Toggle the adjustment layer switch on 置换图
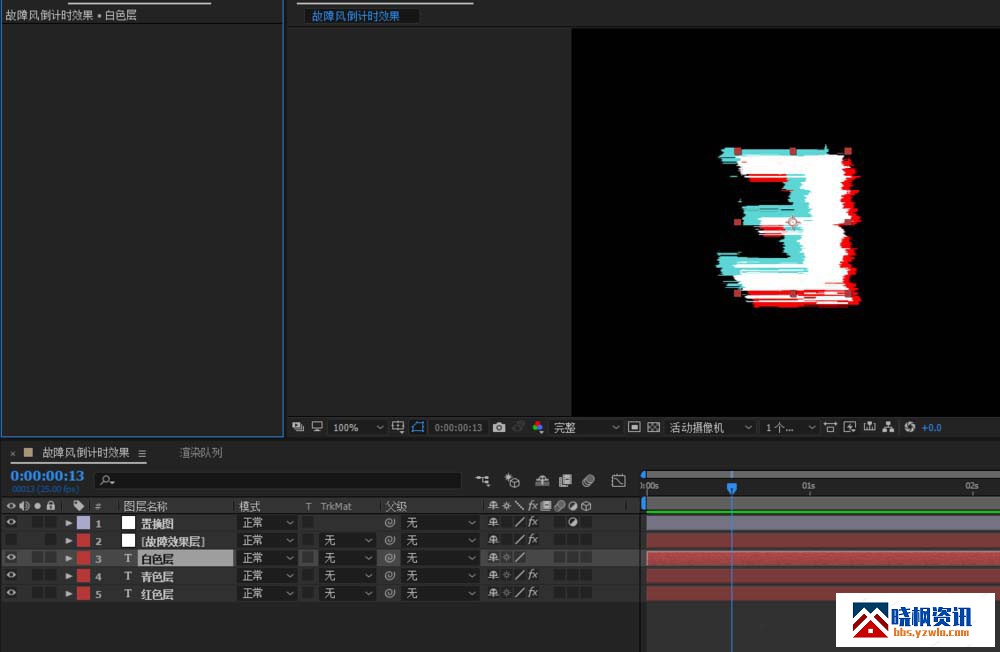The width and height of the screenshot is (1000, 652). coord(573,522)
